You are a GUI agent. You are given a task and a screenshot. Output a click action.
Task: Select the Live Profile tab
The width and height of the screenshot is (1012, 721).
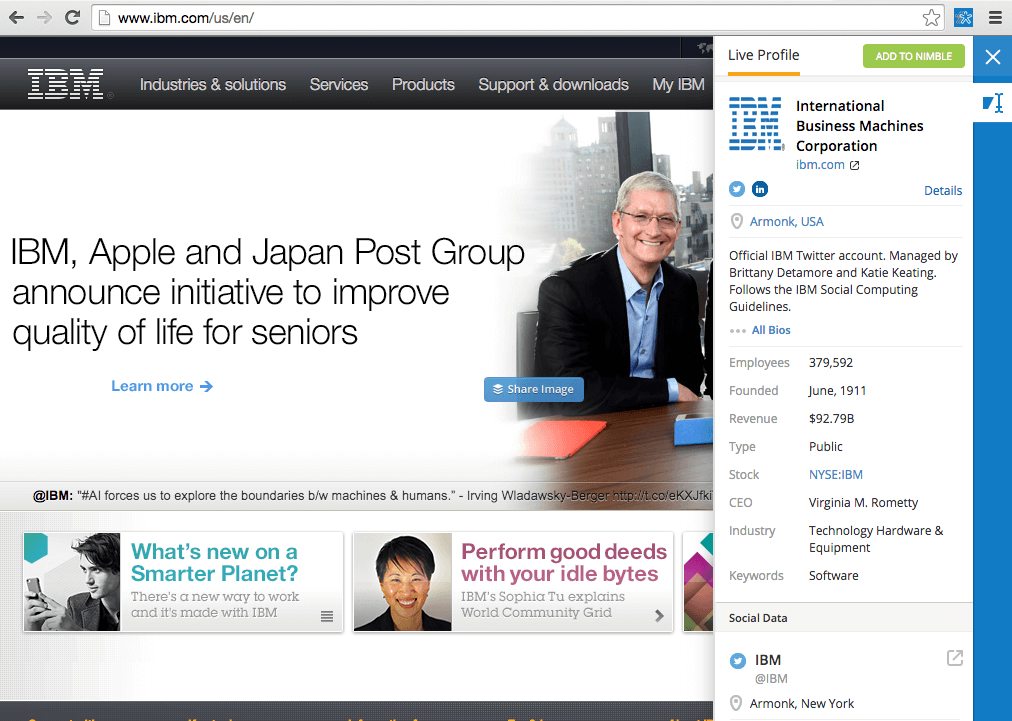pos(764,56)
